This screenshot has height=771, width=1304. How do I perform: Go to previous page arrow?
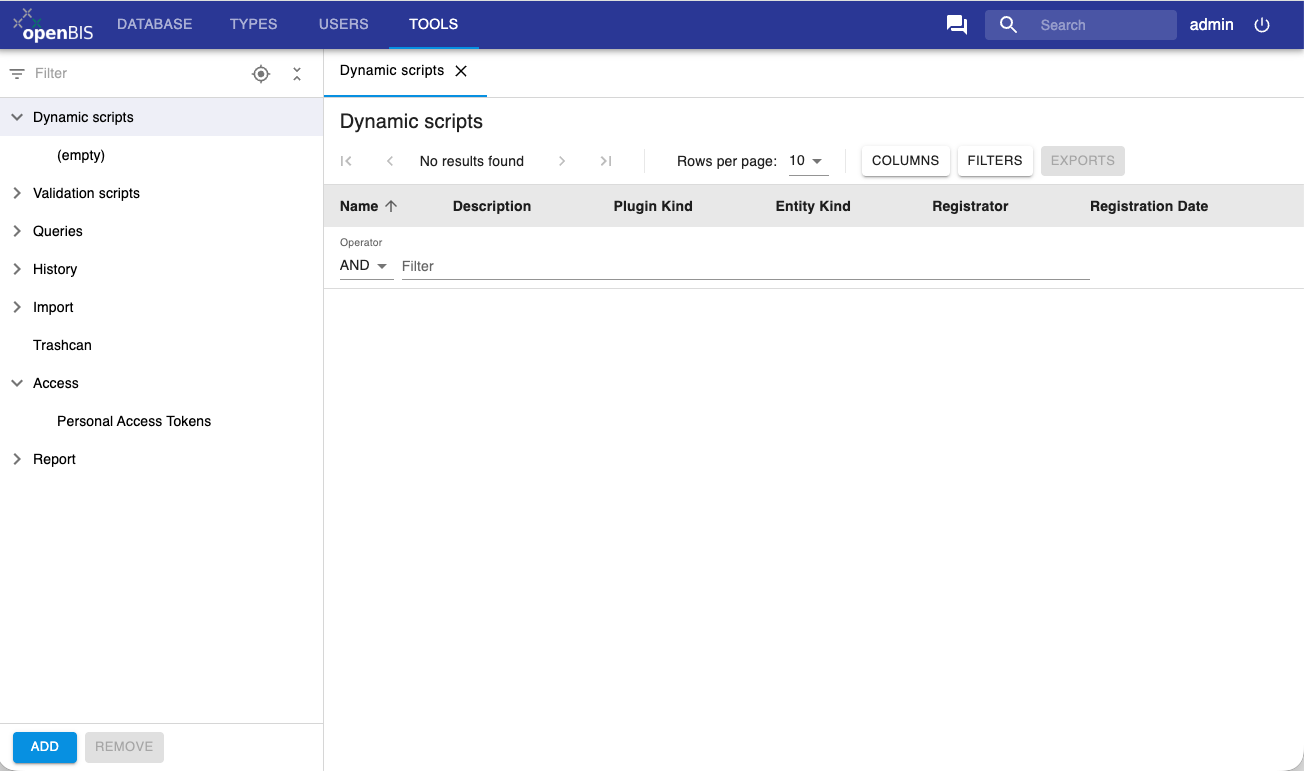coord(390,161)
